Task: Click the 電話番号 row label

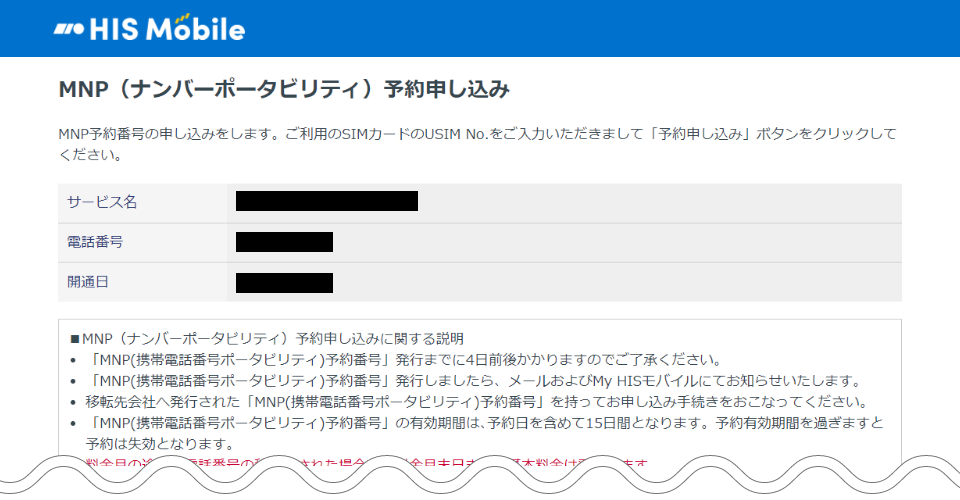Action: [x=95, y=242]
